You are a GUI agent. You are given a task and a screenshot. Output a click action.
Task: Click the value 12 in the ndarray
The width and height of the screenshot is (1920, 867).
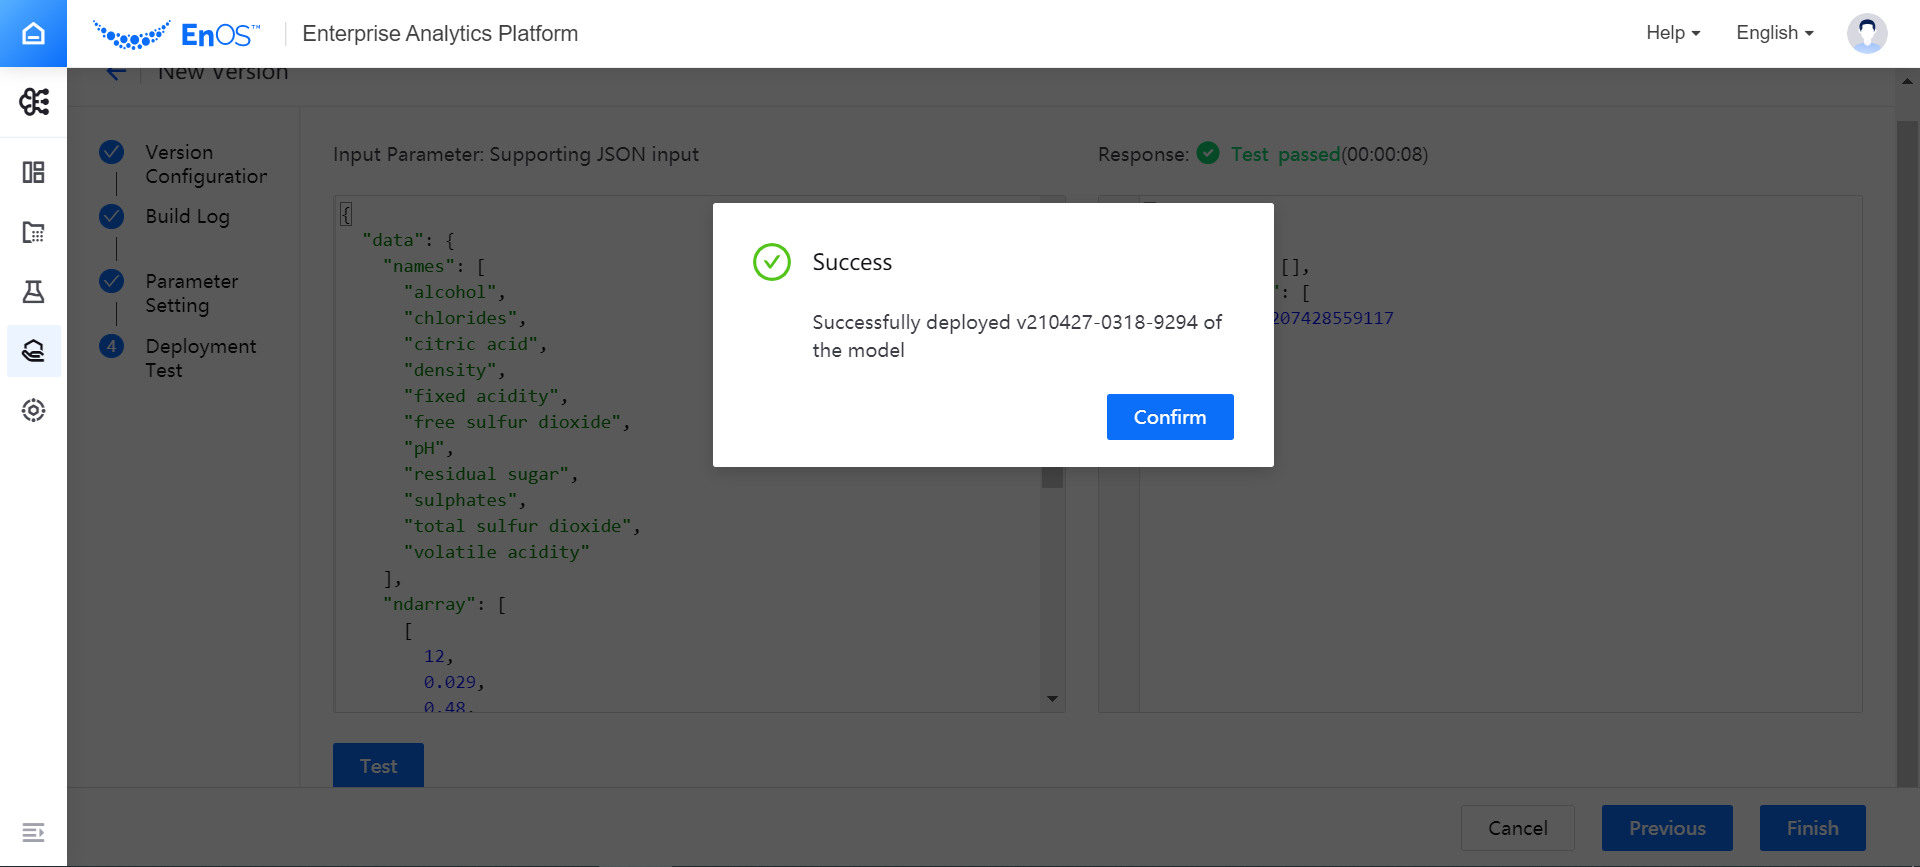[x=434, y=656]
